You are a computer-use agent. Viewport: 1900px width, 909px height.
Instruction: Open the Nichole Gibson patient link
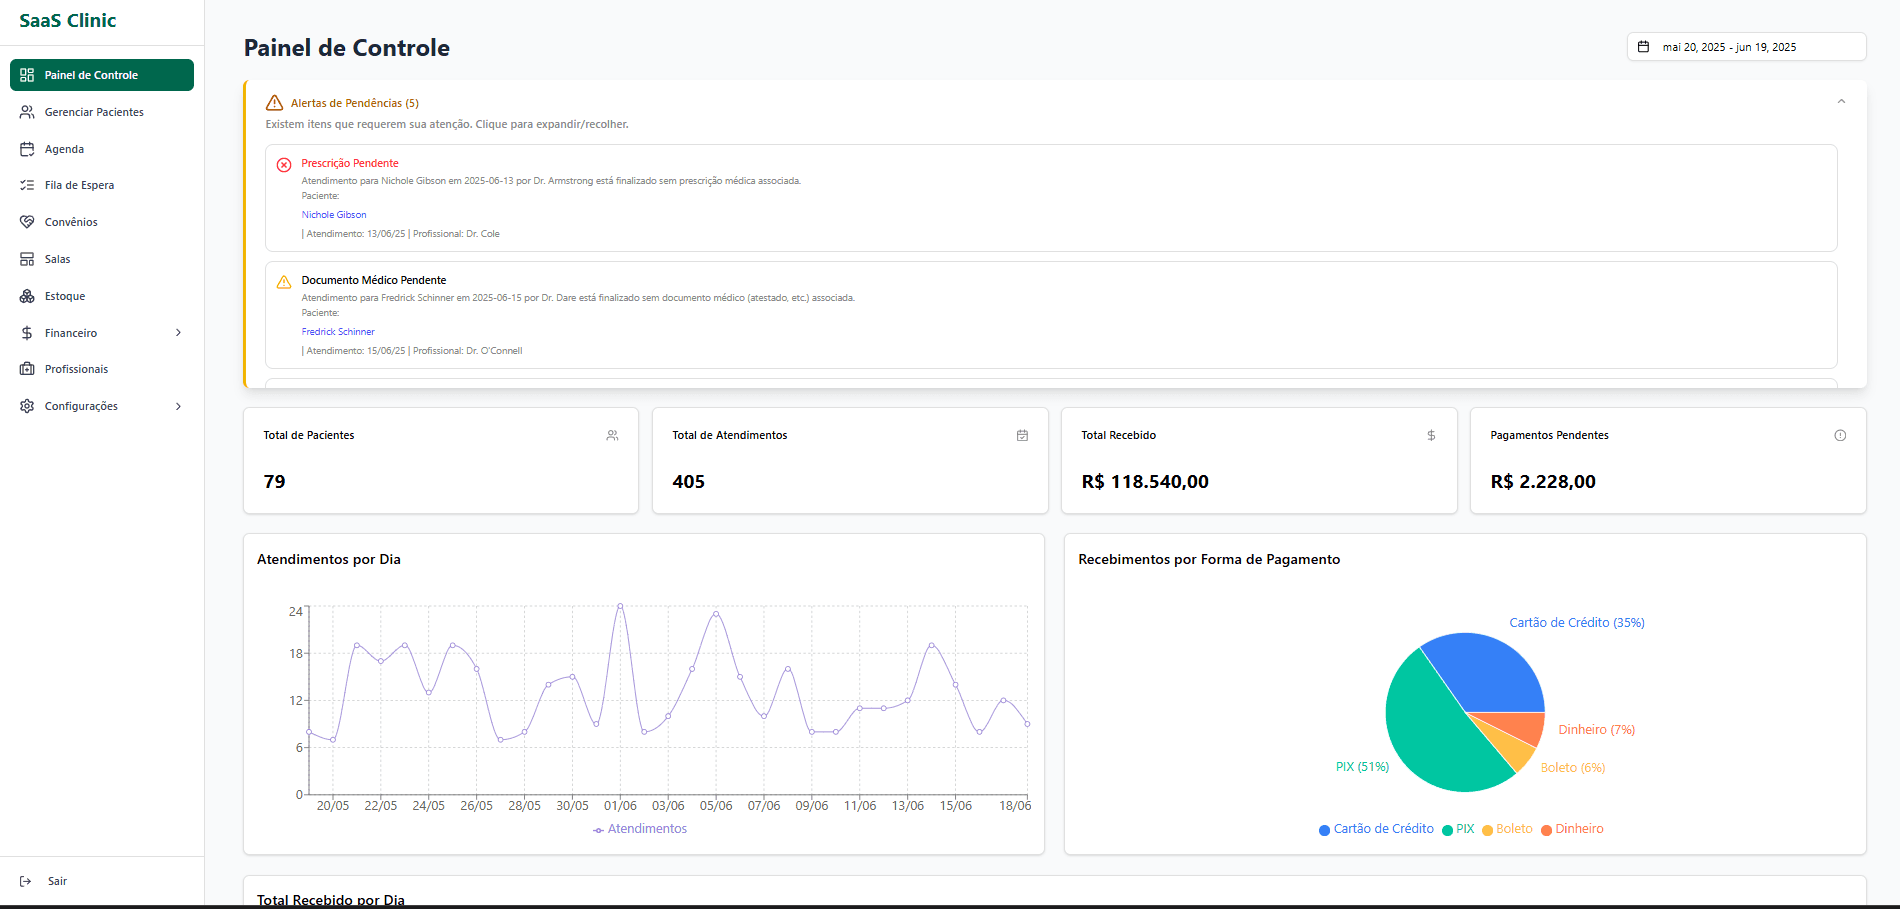[333, 214]
